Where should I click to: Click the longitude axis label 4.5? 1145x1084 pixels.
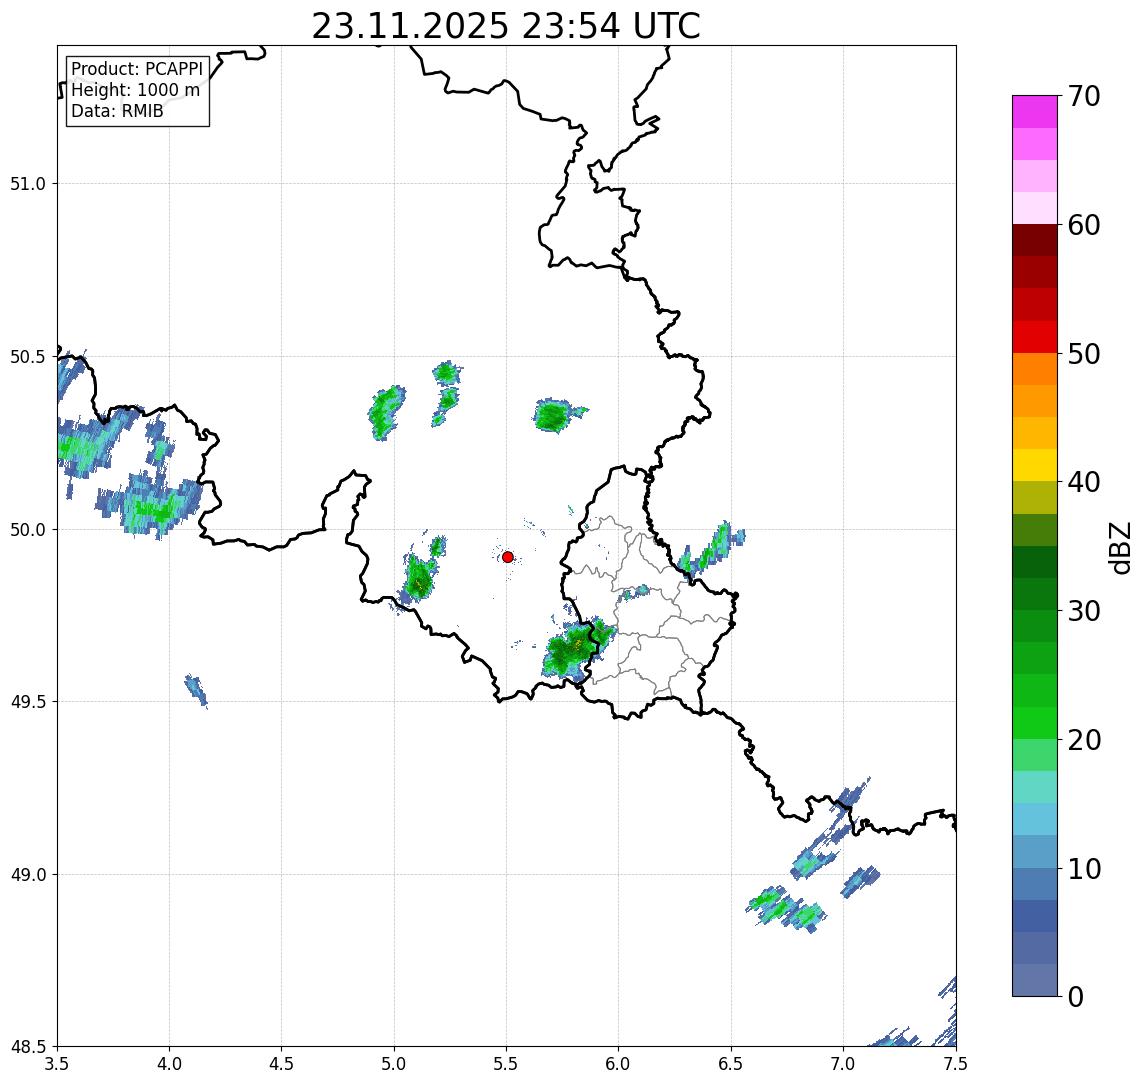(282, 1064)
